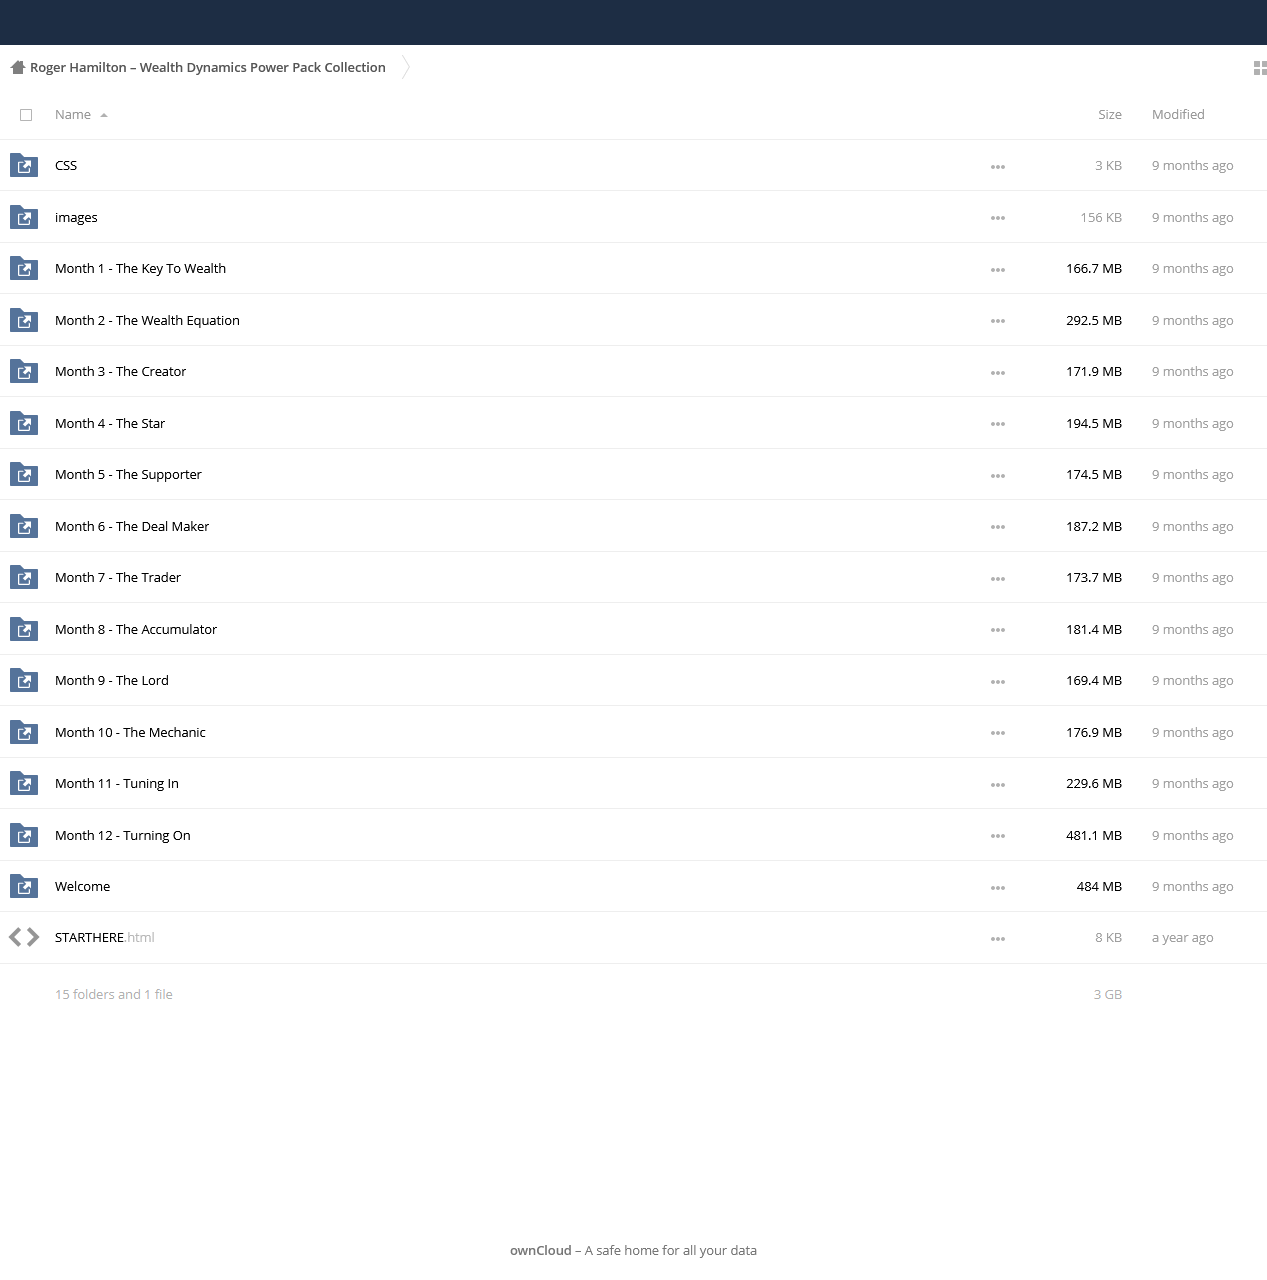1267x1280 pixels.
Task: Show more actions for Month 8 folder
Action: click(x=998, y=630)
